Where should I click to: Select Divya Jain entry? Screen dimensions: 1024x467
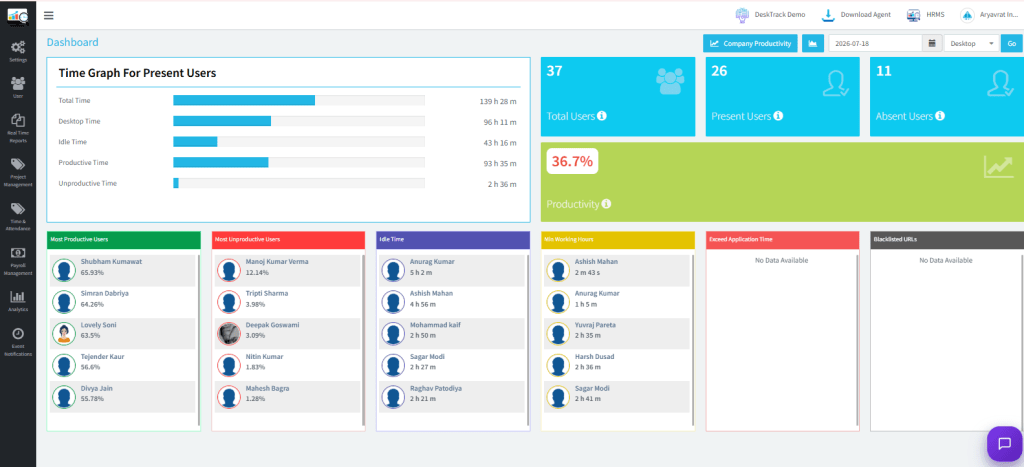click(x=122, y=397)
